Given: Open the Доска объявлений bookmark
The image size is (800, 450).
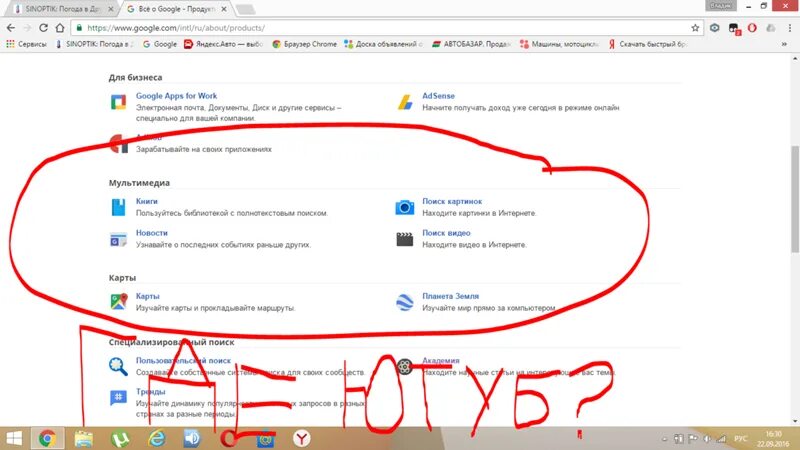Looking at the screenshot, I should coord(384,44).
